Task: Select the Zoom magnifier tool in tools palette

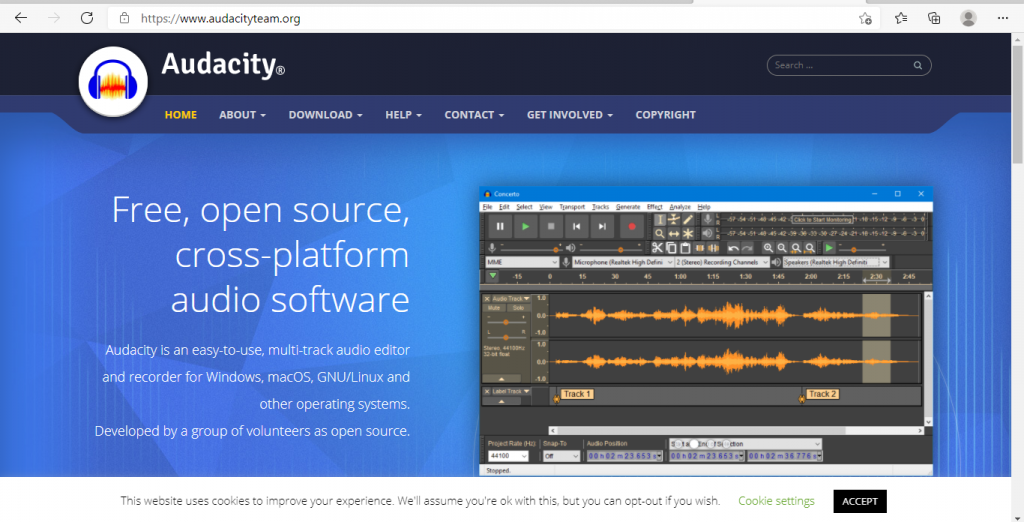Action: coord(660,234)
